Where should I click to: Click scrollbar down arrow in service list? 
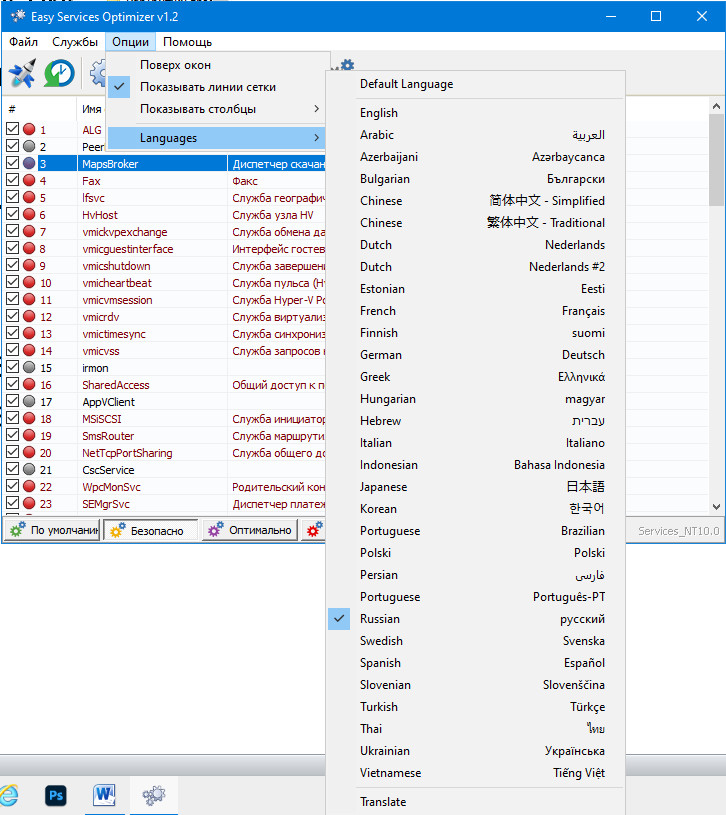(x=717, y=506)
